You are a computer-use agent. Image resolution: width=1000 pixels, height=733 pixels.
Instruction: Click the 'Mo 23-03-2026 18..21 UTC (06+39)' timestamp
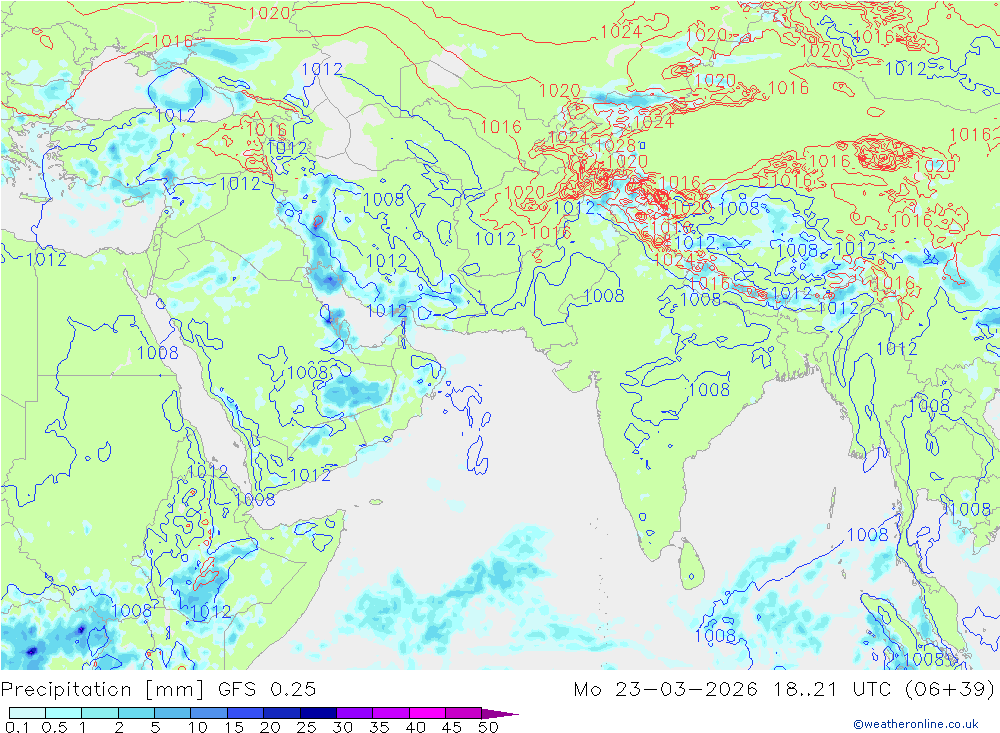[784, 690]
